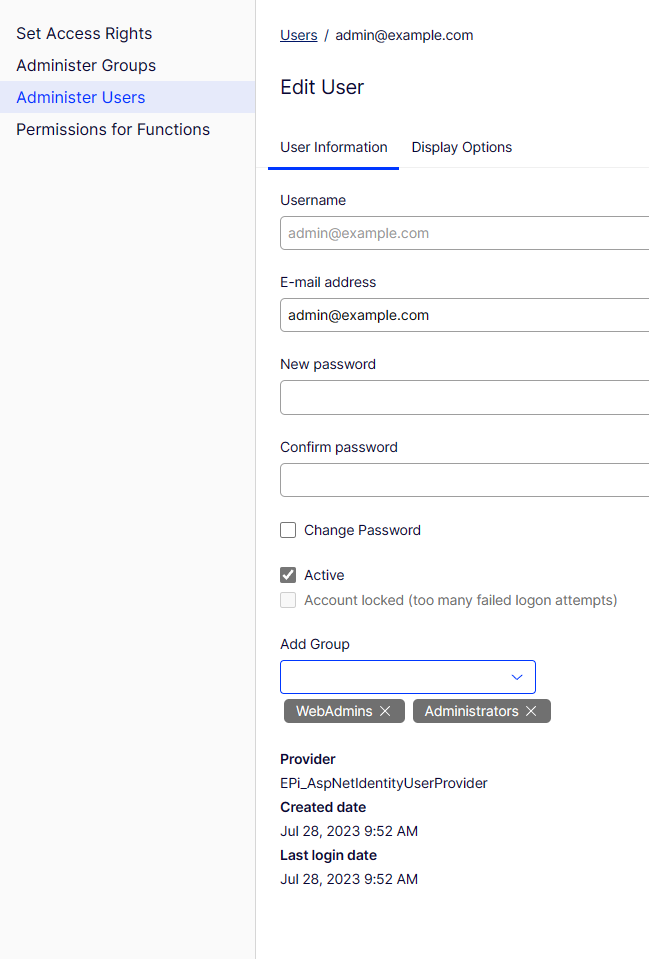The image size is (649, 959).
Task: Open the Add Group combo box
Action: [x=395, y=677]
